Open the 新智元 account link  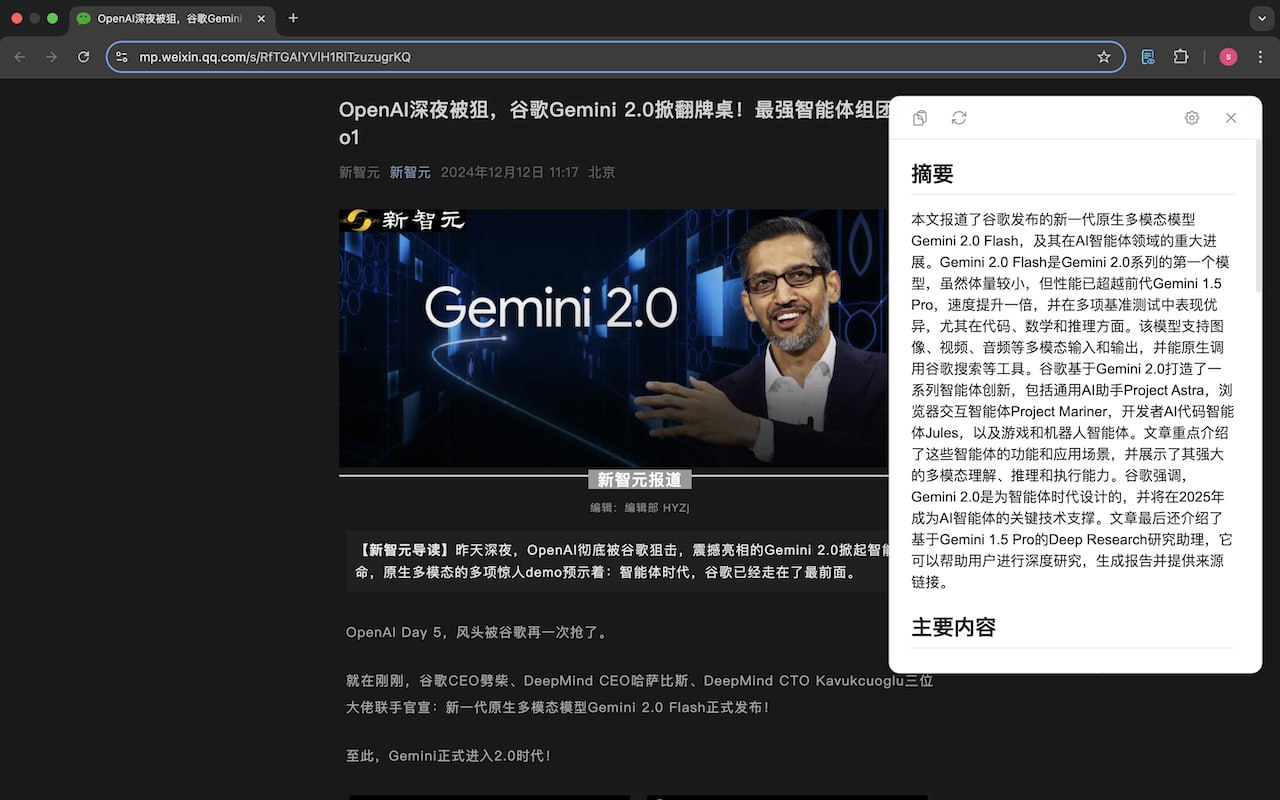point(410,172)
